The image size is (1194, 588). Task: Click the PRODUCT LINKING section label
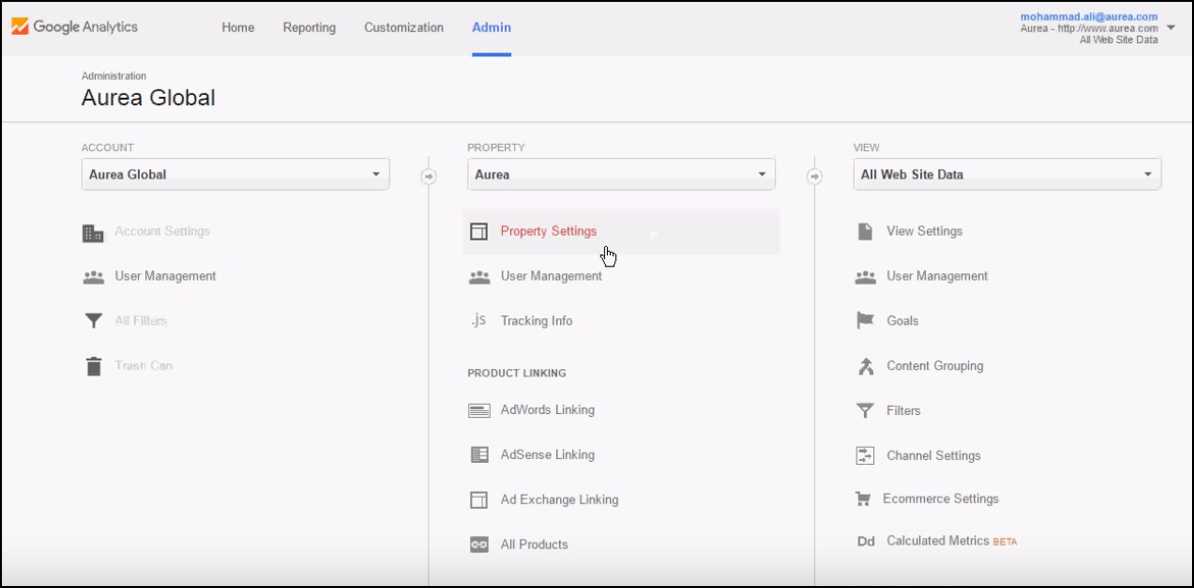(x=517, y=373)
